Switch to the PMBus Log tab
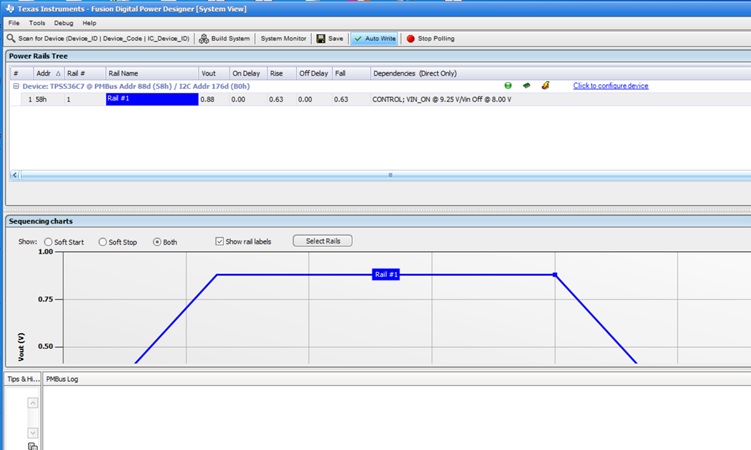This screenshot has height=450, width=751. 62,379
